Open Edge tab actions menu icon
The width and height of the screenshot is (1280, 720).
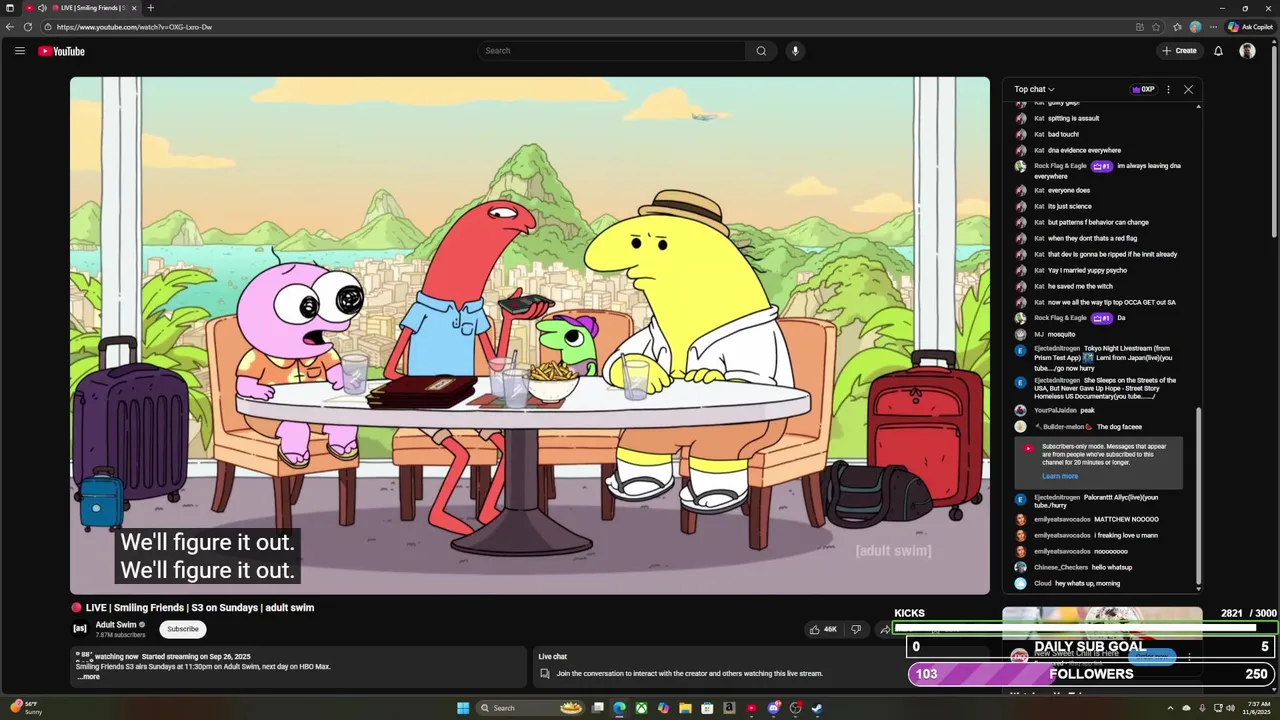(10, 8)
